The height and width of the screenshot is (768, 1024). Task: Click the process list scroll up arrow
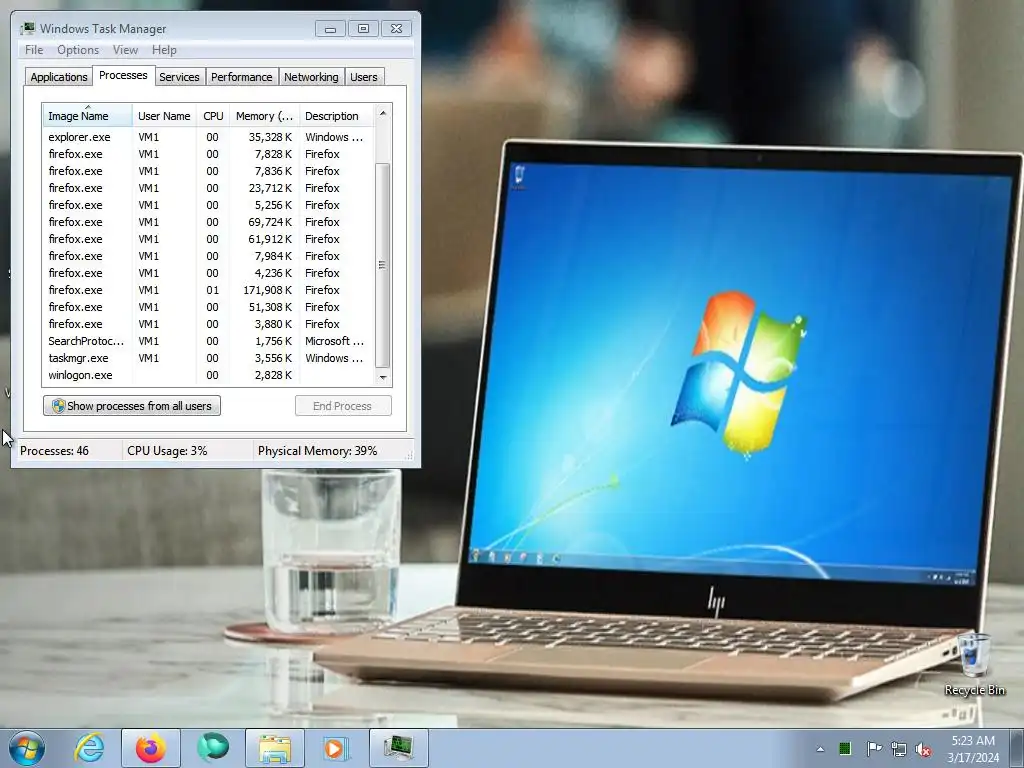click(383, 114)
